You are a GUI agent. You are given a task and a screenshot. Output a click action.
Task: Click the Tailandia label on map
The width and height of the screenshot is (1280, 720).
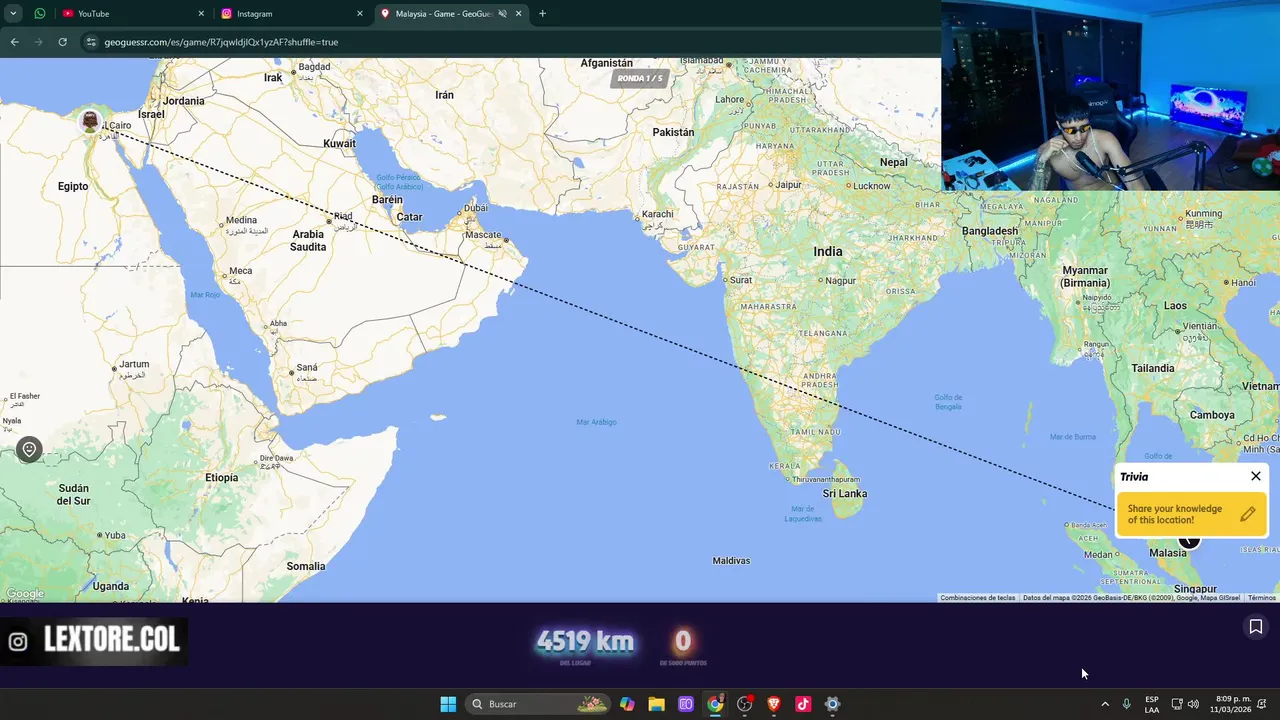coord(1153,369)
